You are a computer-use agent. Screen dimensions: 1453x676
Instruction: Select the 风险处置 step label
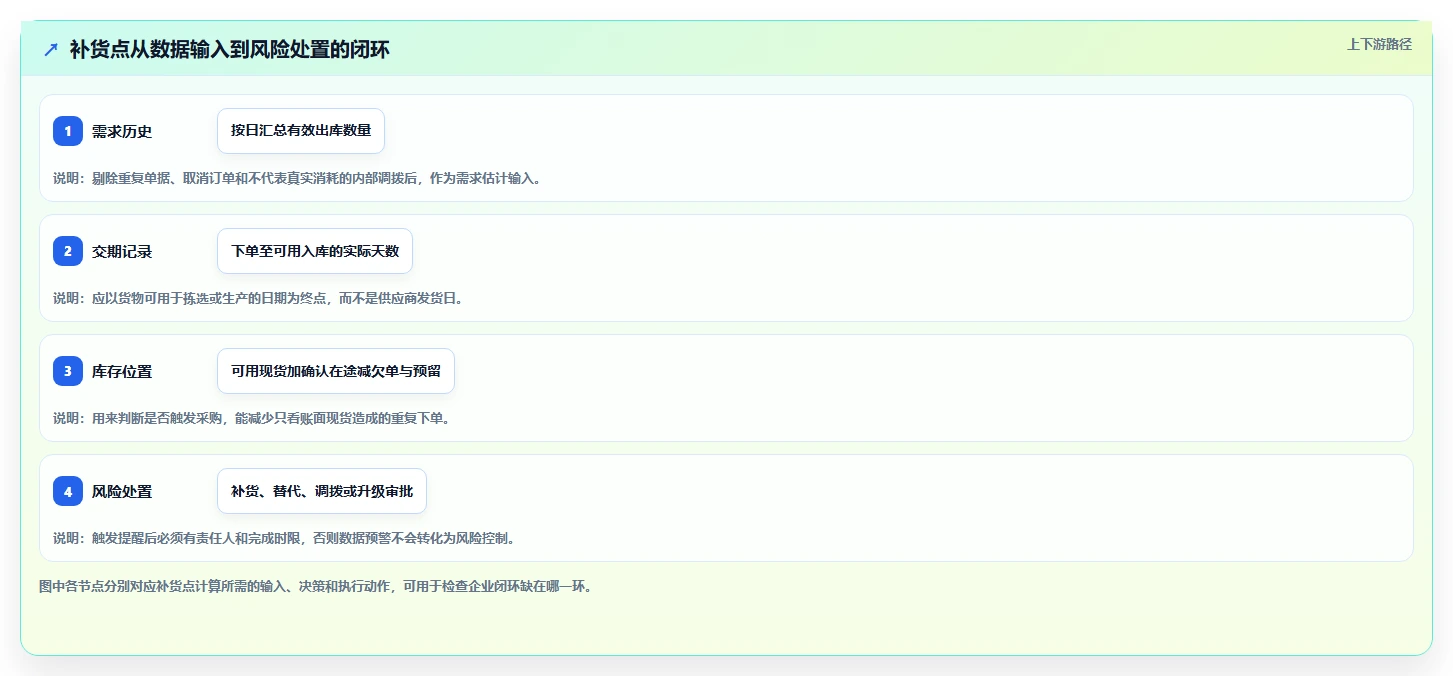pyautogui.click(x=122, y=491)
